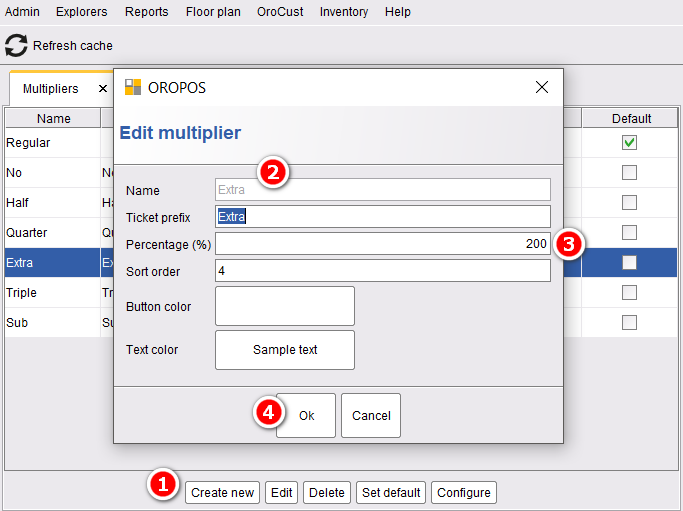Select the Quarter row in the table
Image resolution: width=683 pixels, height=511 pixels.
point(53,233)
